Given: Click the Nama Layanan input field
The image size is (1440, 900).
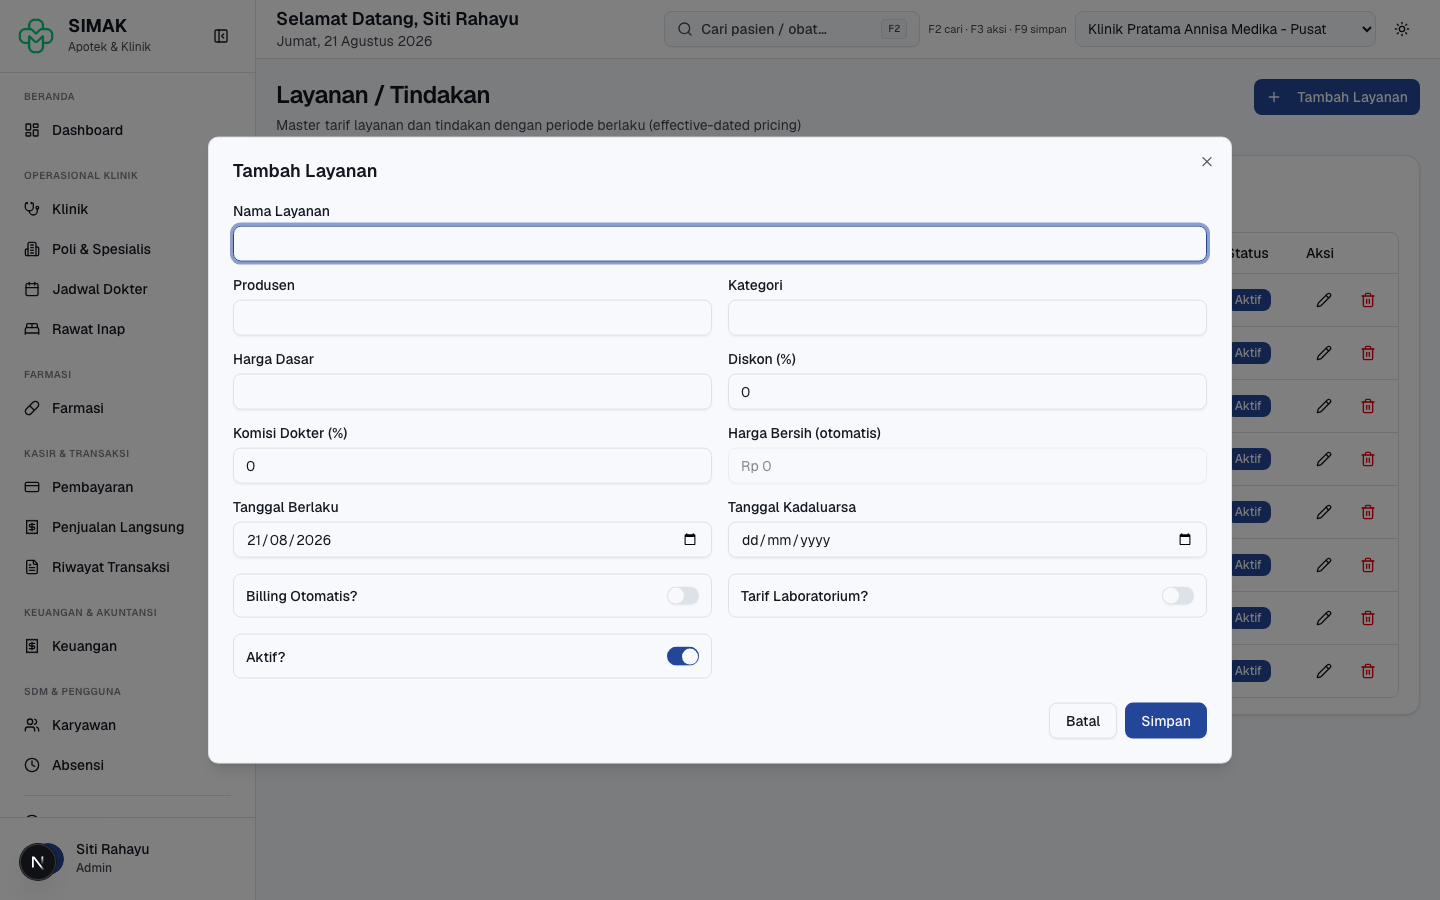Looking at the screenshot, I should click(720, 244).
